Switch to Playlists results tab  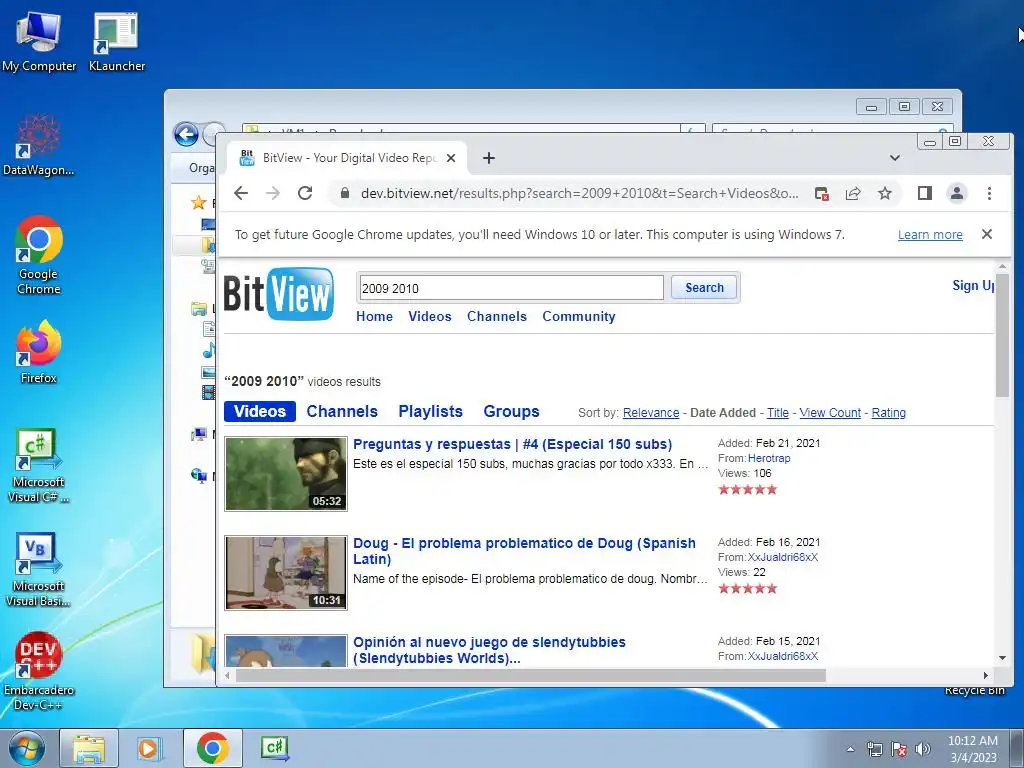pyautogui.click(x=430, y=411)
